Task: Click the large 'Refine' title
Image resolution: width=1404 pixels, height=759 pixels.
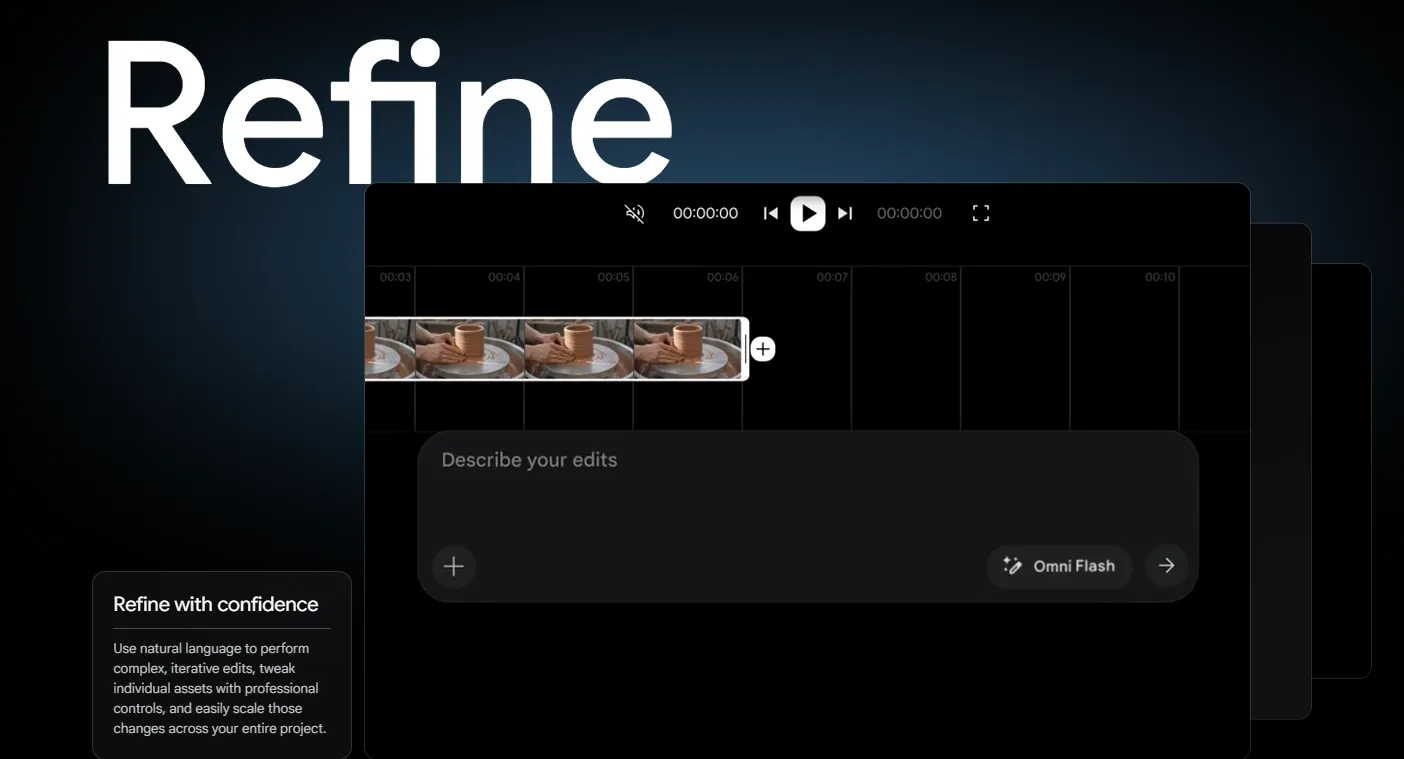Action: 388,111
